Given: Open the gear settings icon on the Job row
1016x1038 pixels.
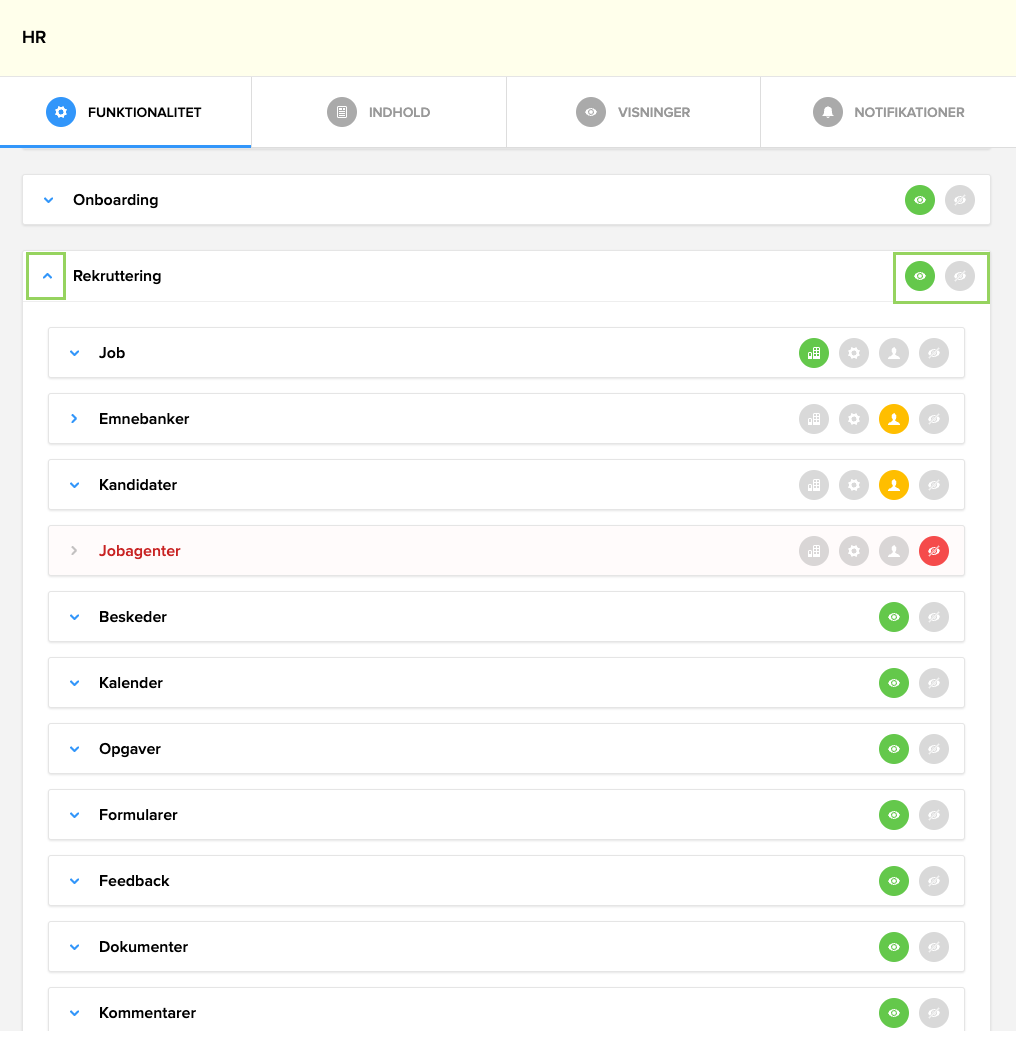Looking at the screenshot, I should point(854,353).
